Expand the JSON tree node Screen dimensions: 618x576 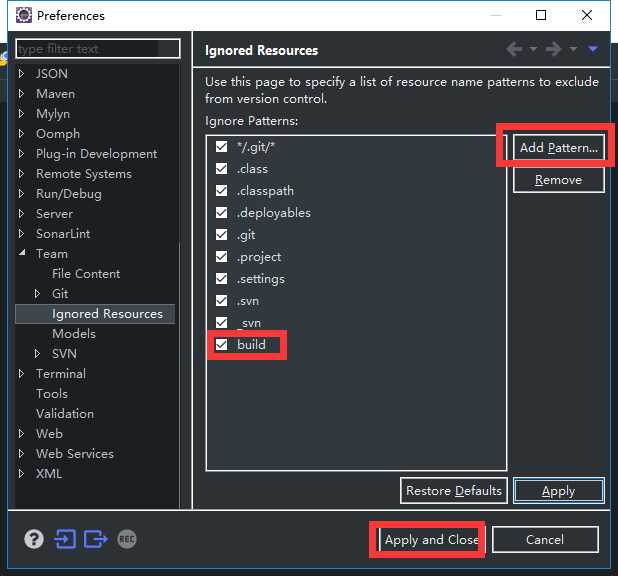pyautogui.click(x=21, y=73)
